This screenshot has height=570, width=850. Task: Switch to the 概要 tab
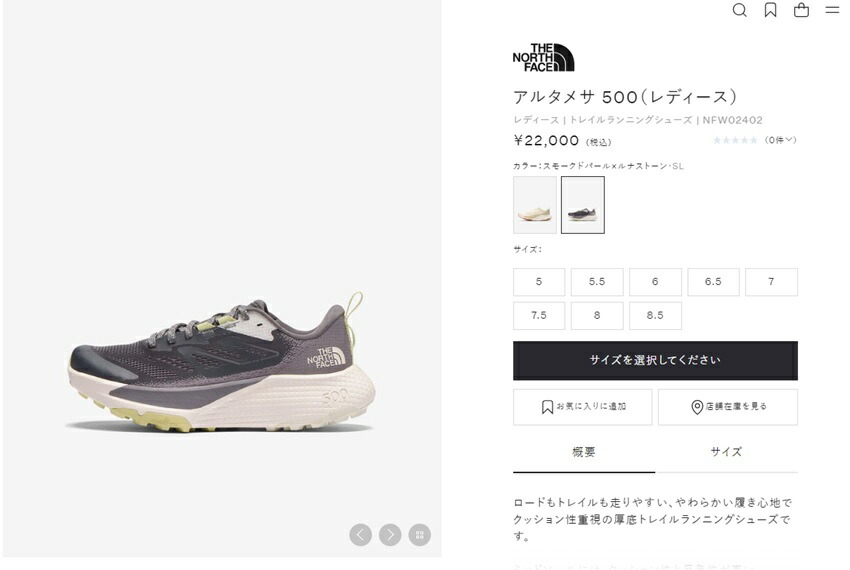(x=584, y=452)
